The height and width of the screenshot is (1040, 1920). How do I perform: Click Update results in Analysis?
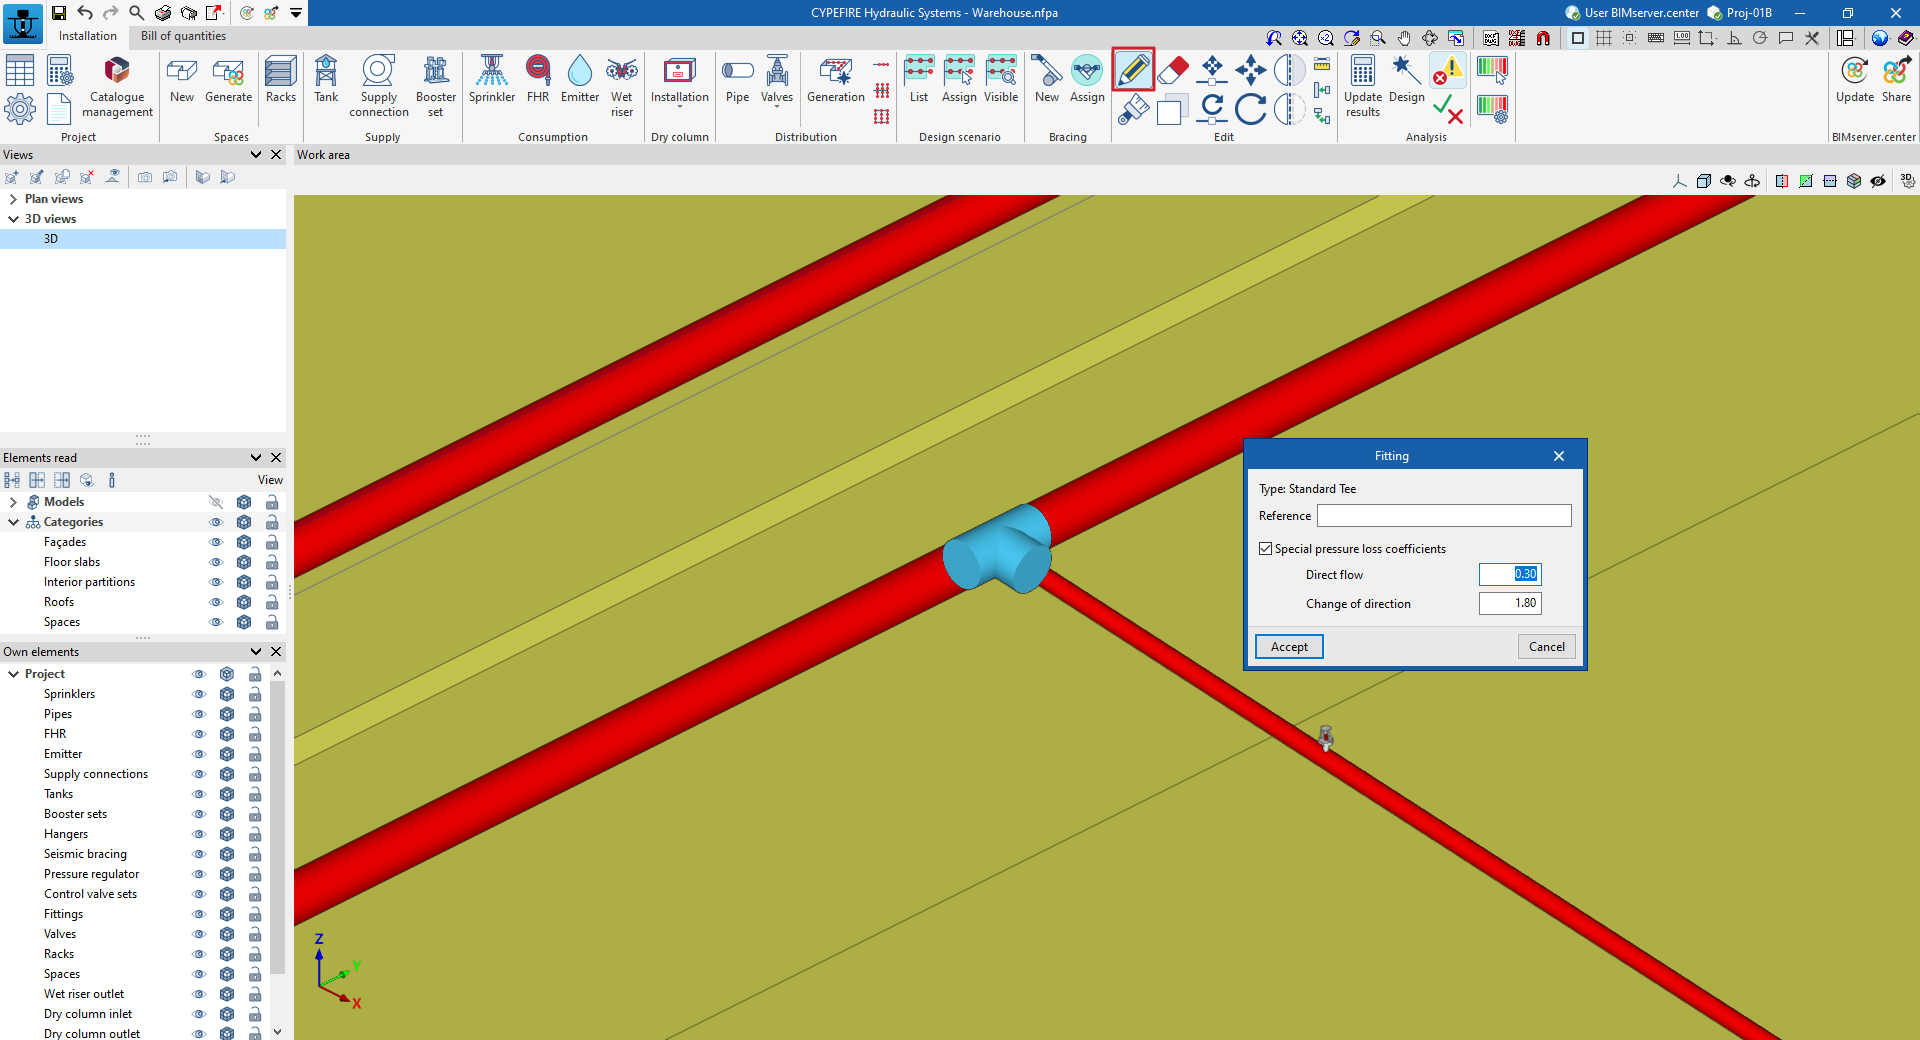[x=1363, y=86]
